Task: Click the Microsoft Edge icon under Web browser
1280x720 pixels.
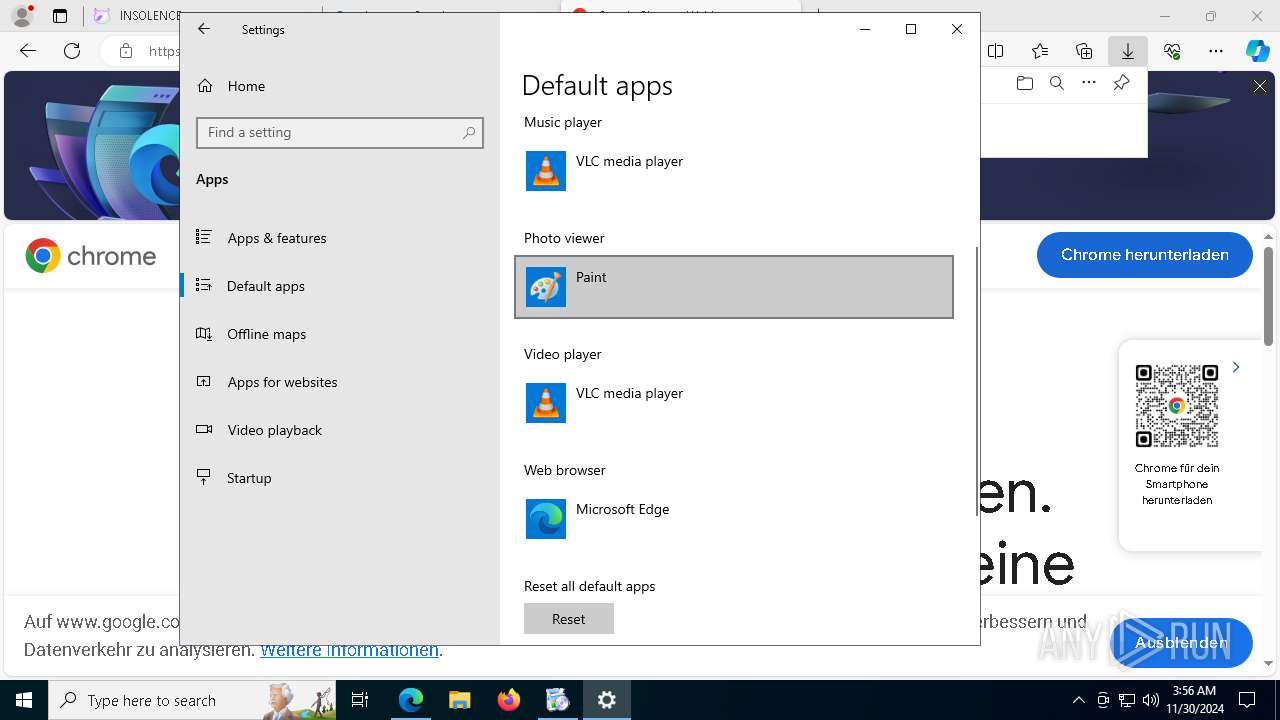Action: [x=546, y=519]
